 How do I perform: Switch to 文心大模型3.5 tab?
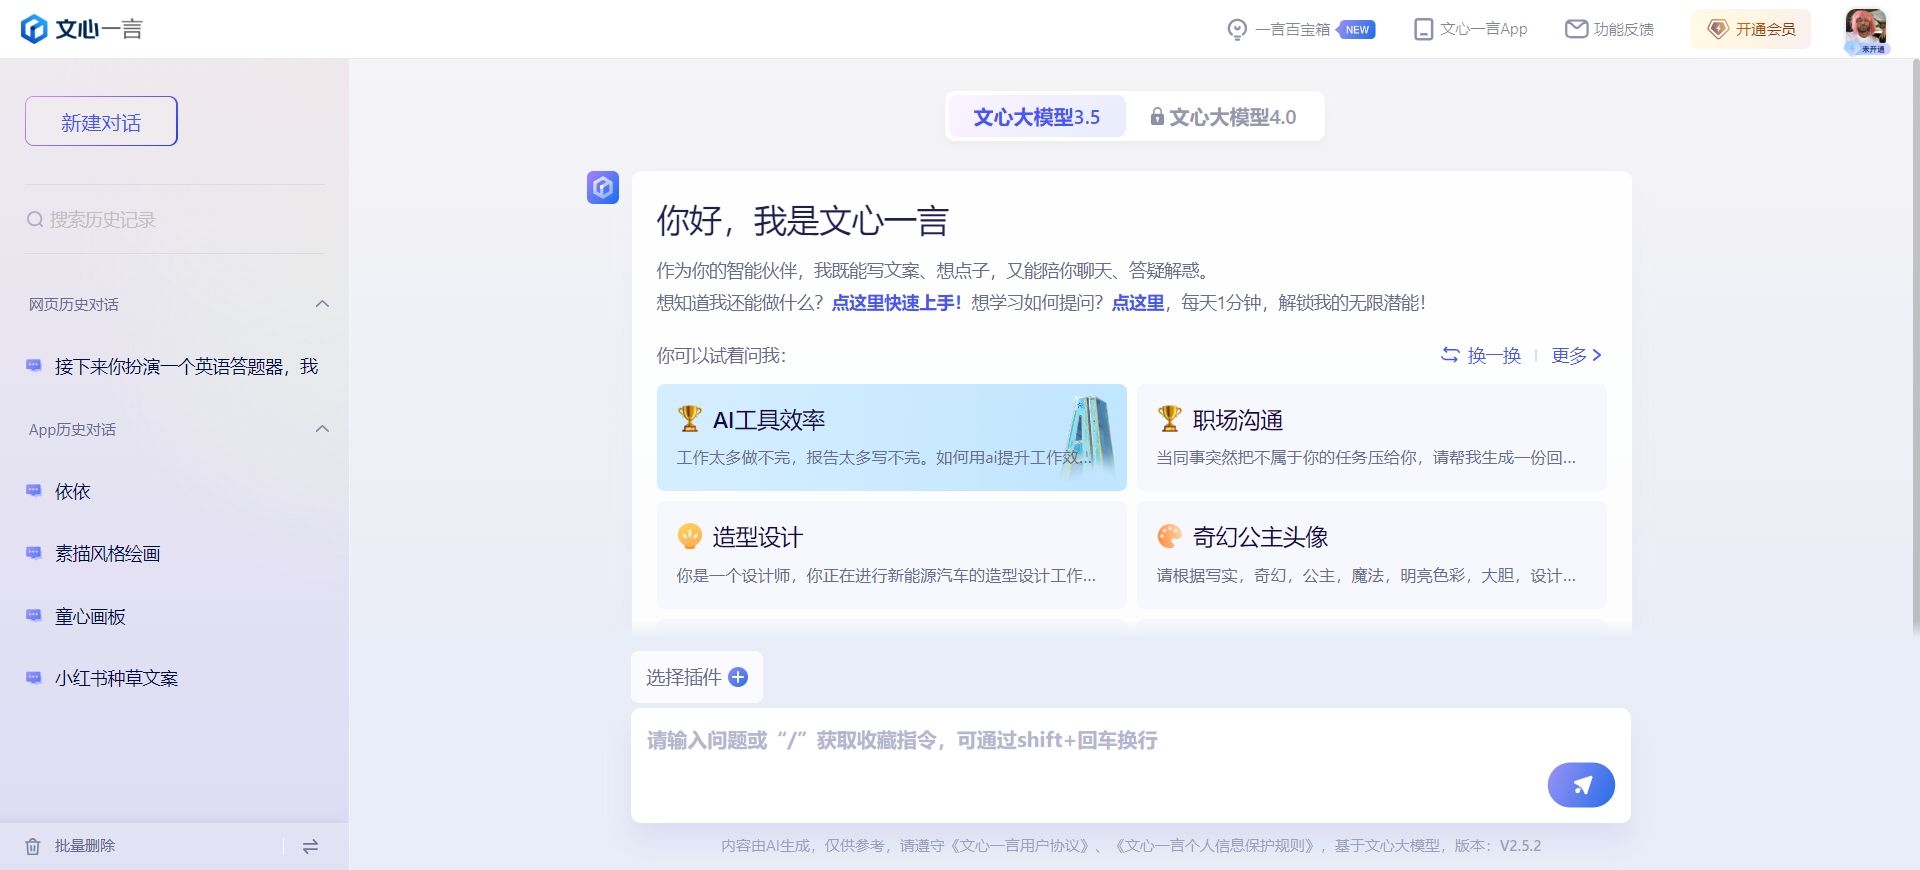(1036, 117)
